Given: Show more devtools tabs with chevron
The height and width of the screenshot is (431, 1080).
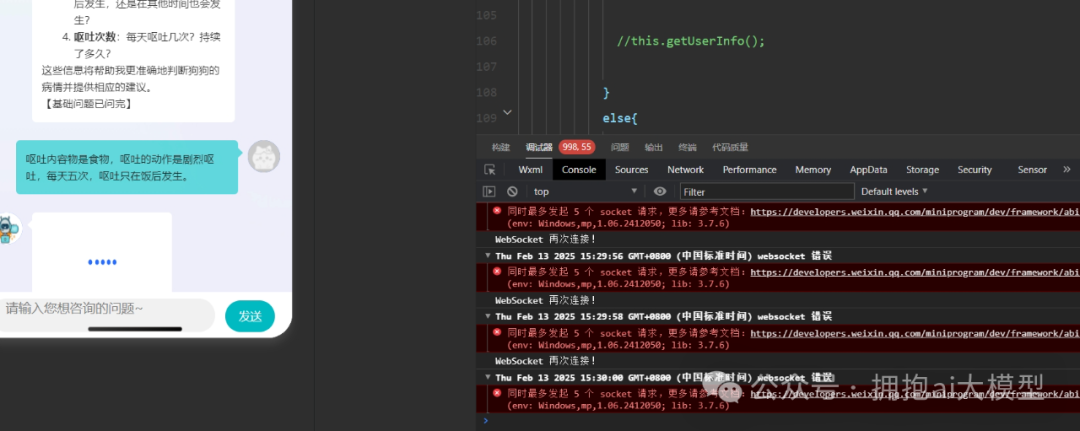Looking at the screenshot, I should (x=1066, y=170).
